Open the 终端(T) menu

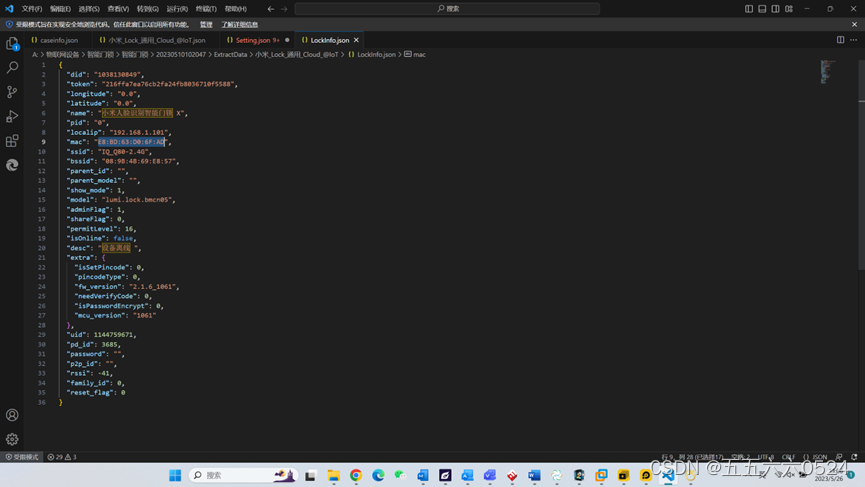[206, 9]
